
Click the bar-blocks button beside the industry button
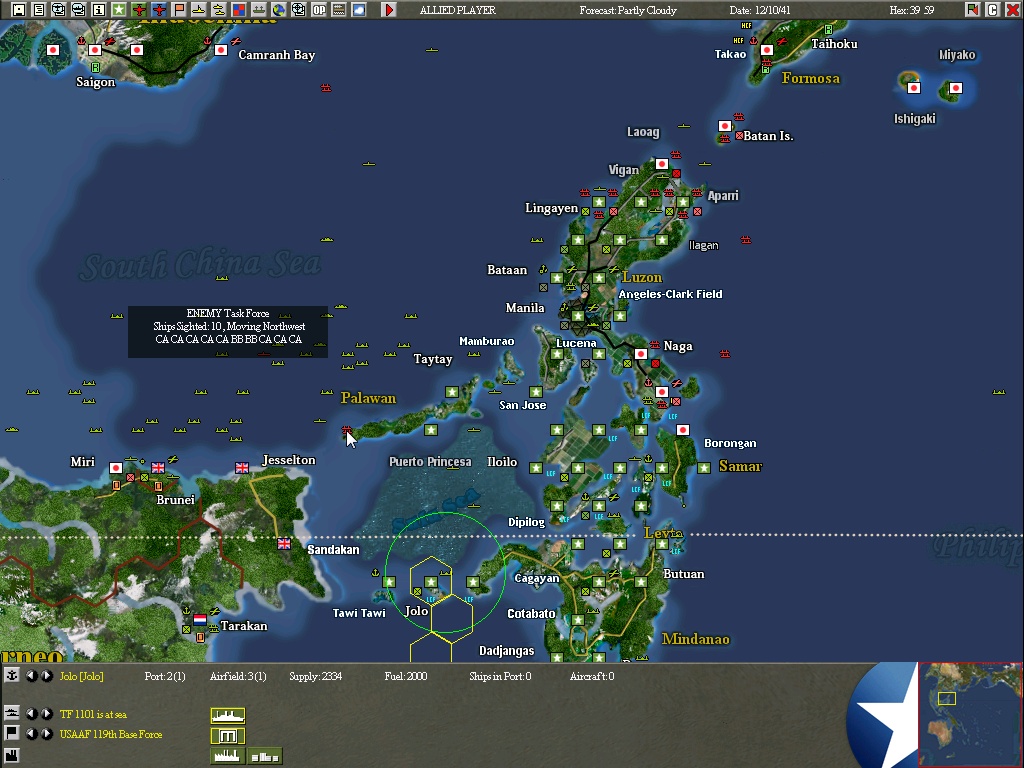click(265, 756)
